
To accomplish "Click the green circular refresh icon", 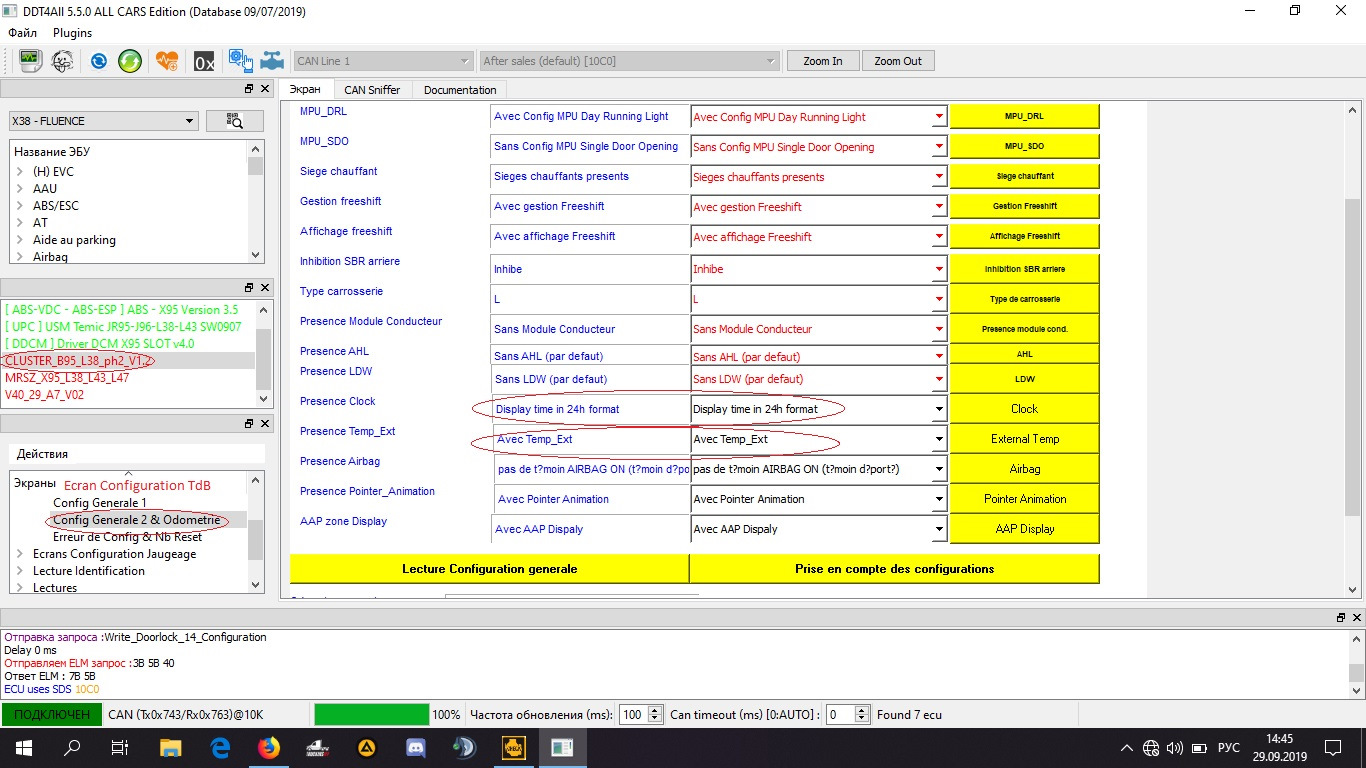I will pyautogui.click(x=130, y=61).
